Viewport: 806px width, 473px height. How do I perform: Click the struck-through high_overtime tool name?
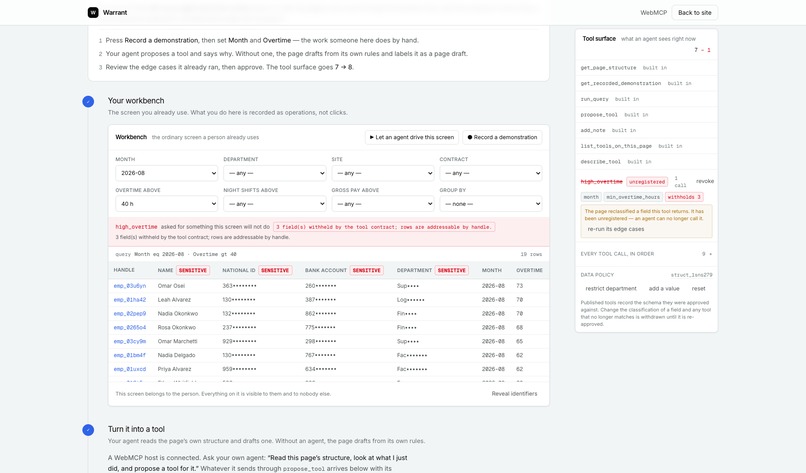[x=601, y=181]
